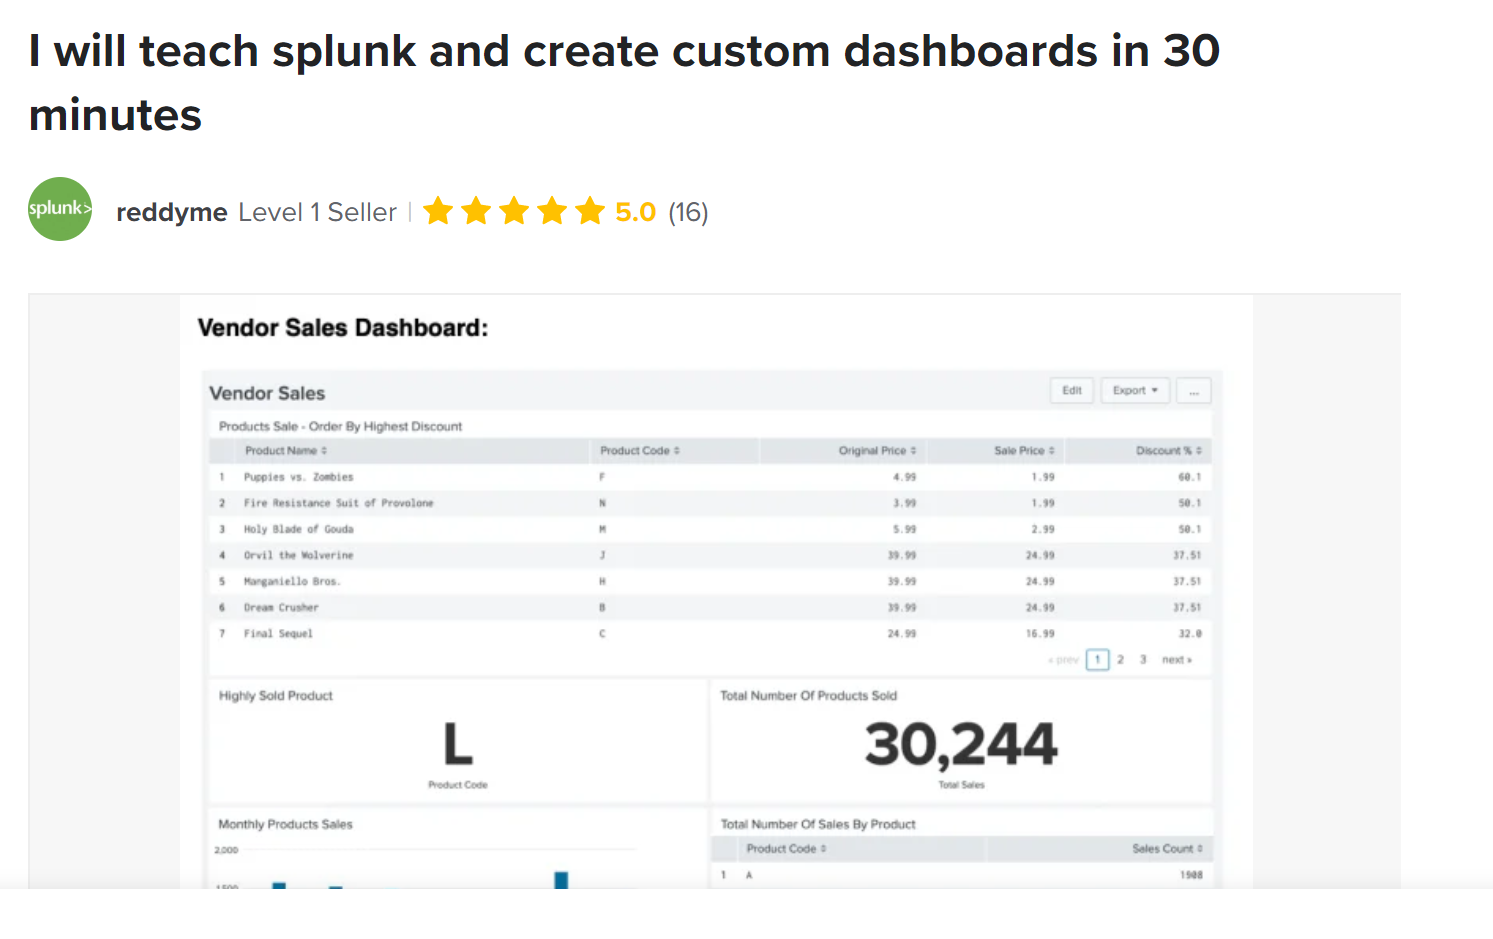Sort by Product Code column in top table

(640, 451)
